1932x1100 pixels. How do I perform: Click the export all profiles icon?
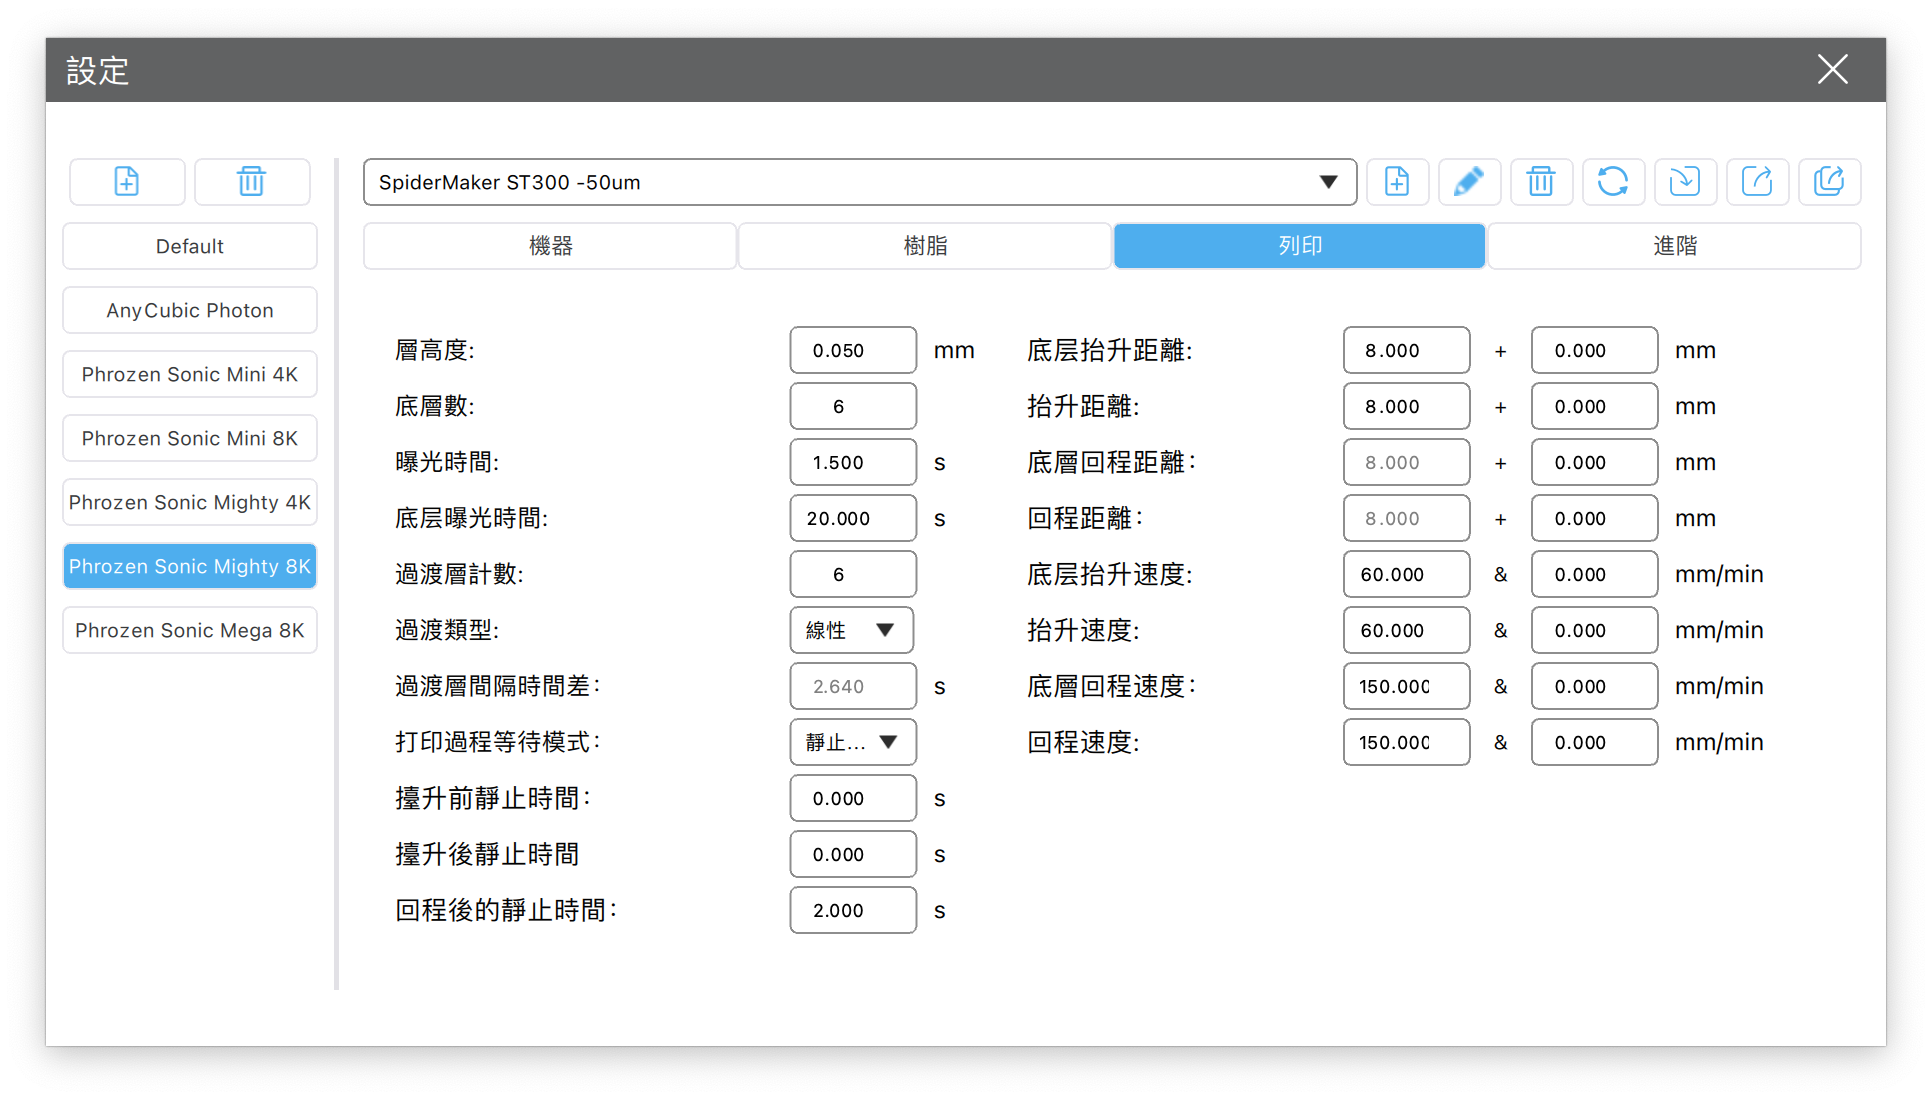[1829, 182]
